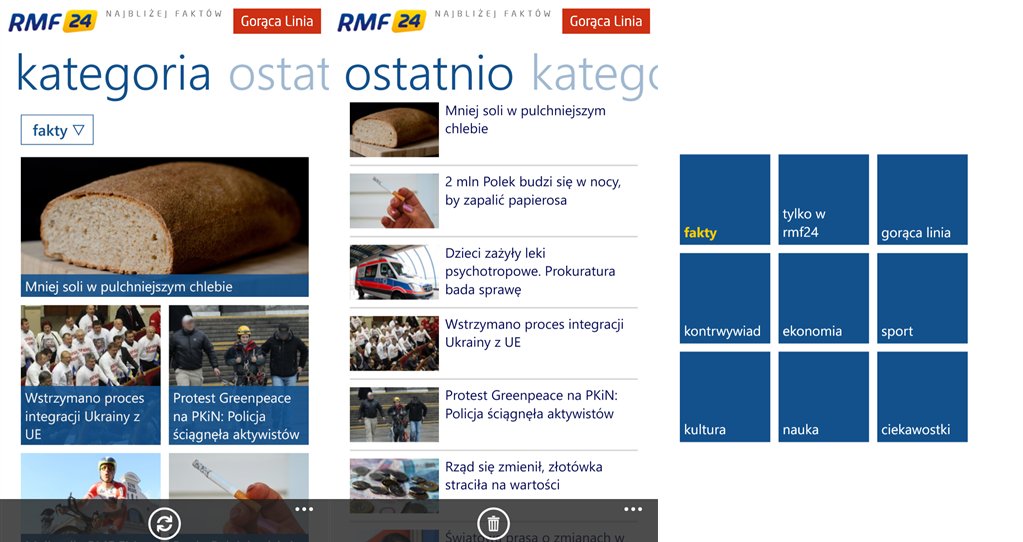This screenshot has width=1023, height=542.
Task: Open the three-dots menu beside trash icon
Action: point(632,509)
